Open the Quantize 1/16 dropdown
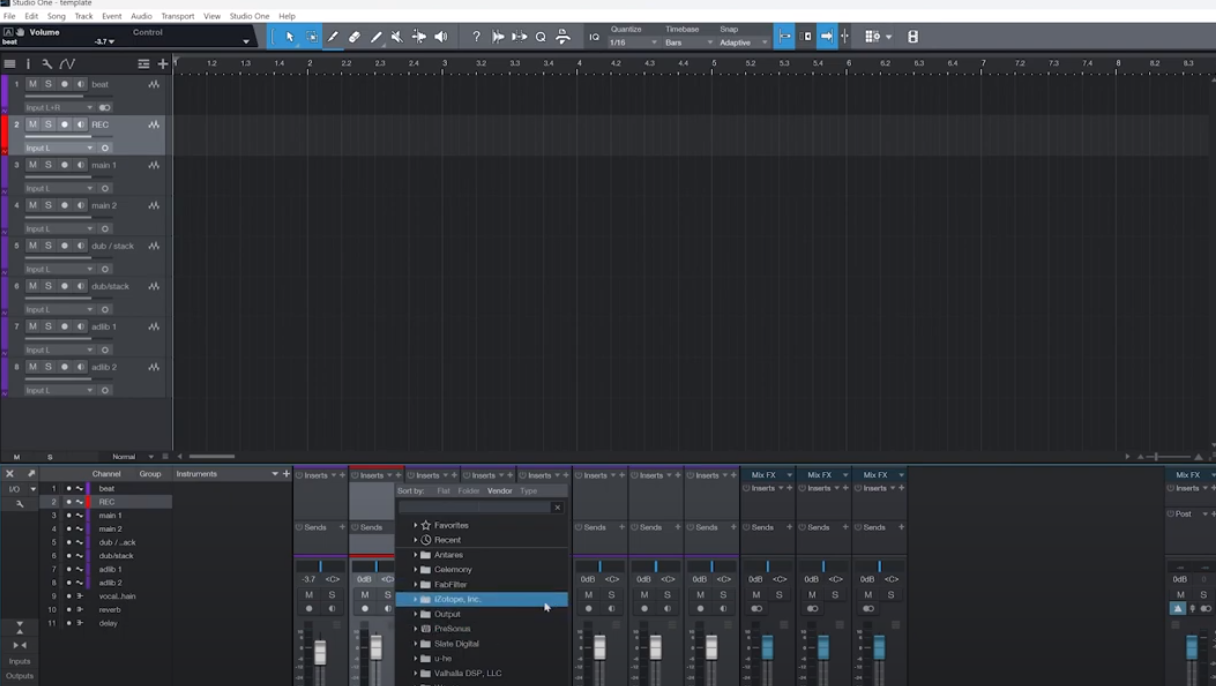 (x=633, y=43)
